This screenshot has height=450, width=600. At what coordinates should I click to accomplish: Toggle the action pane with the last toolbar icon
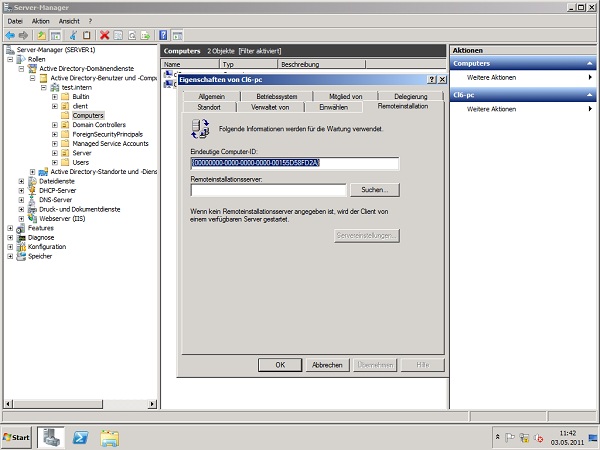click(177, 36)
